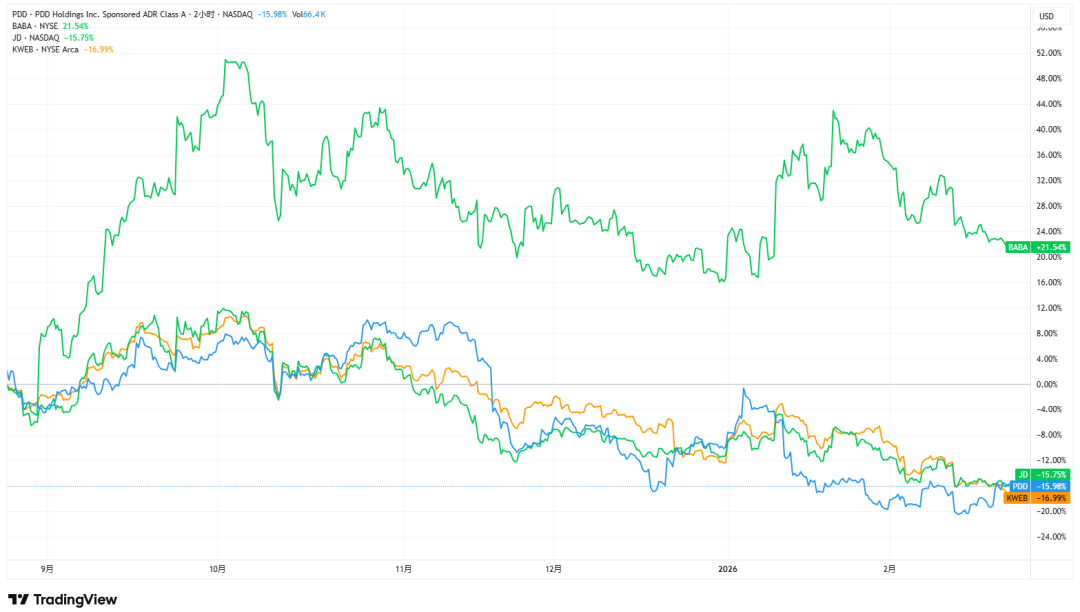
Task: Click the green BABA +21.54% price tag
Action: point(1037,246)
